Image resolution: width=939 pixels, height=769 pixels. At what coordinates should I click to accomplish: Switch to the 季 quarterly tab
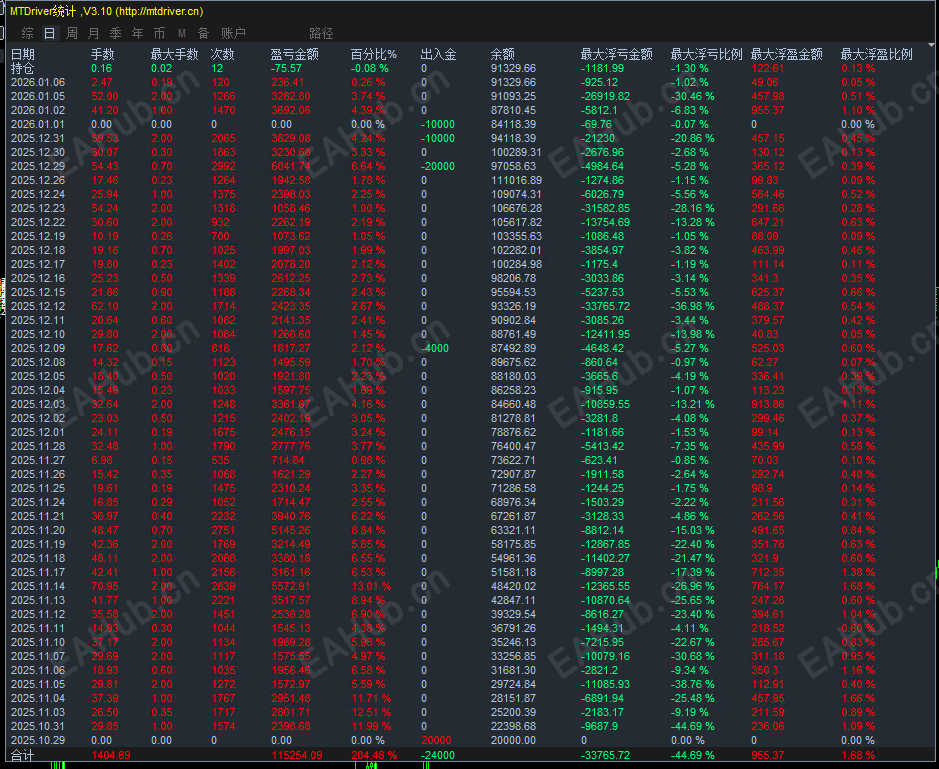pos(116,34)
